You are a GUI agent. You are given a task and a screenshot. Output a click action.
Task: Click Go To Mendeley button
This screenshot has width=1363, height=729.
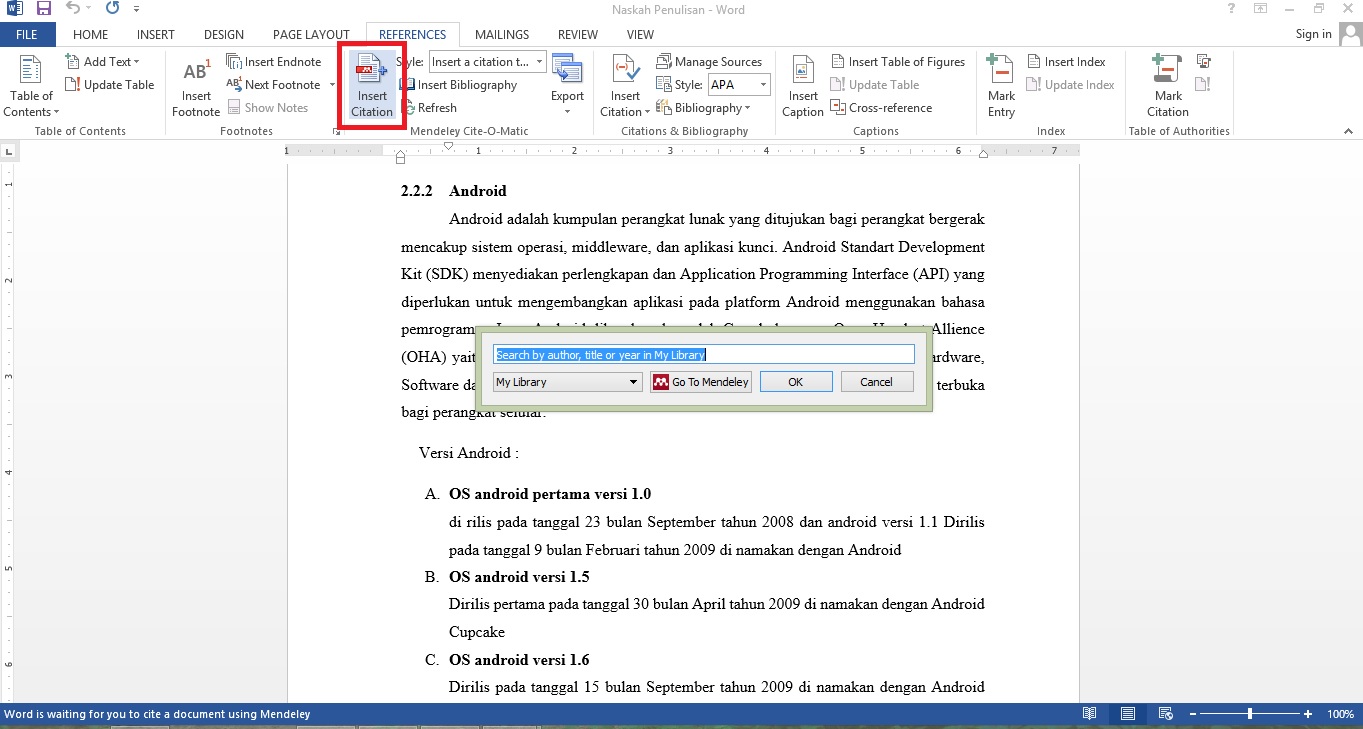pos(701,382)
